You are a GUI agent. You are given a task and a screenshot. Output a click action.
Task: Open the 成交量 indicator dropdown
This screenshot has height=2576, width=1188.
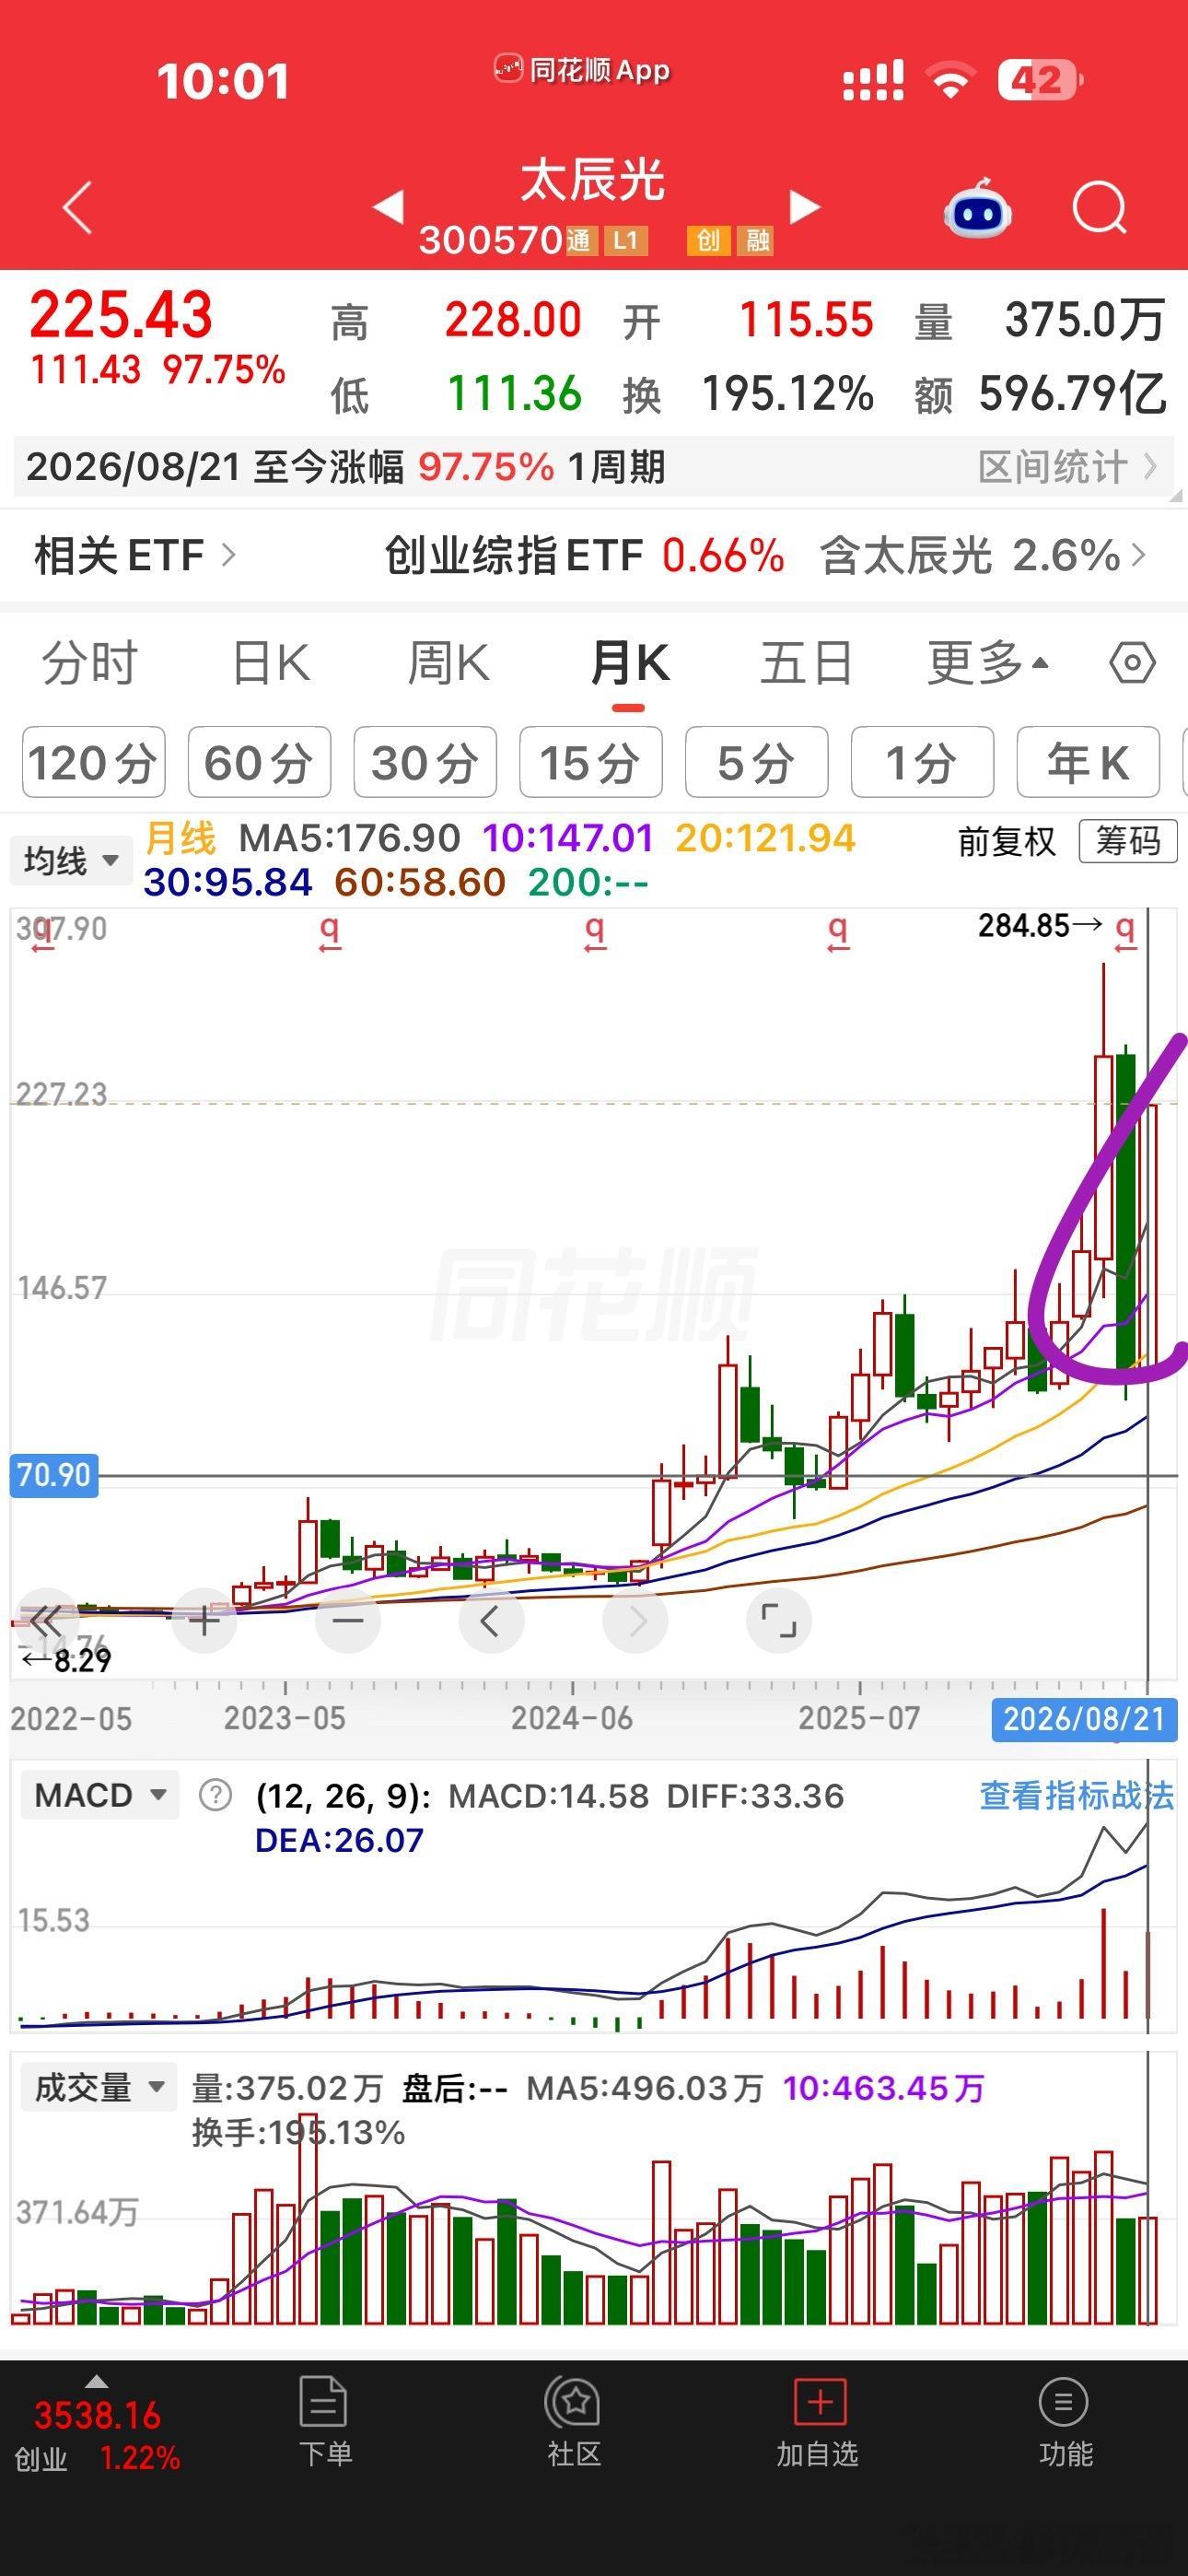tap(99, 2087)
